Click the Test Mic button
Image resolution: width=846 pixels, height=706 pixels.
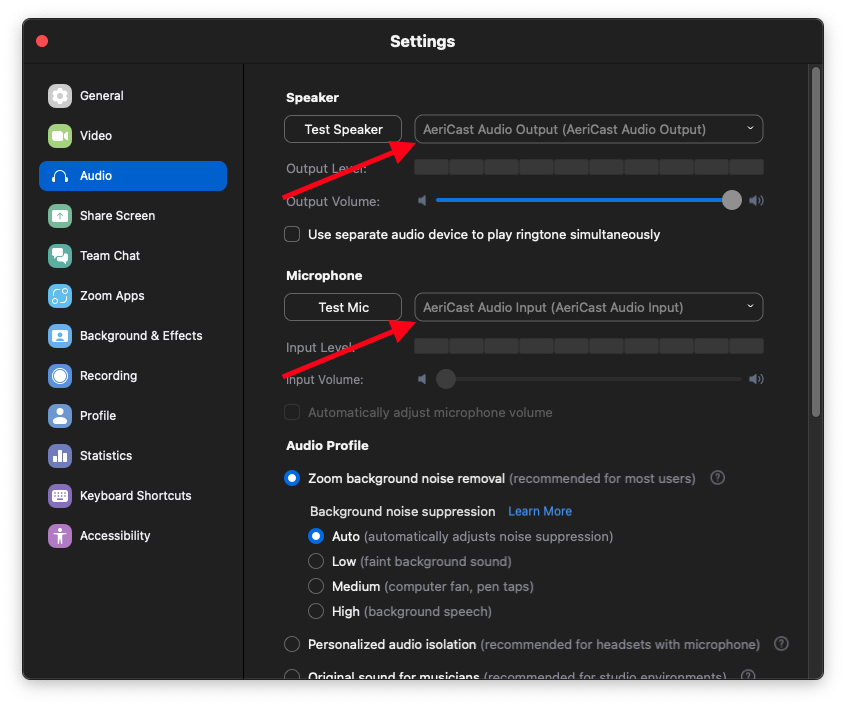(x=343, y=307)
